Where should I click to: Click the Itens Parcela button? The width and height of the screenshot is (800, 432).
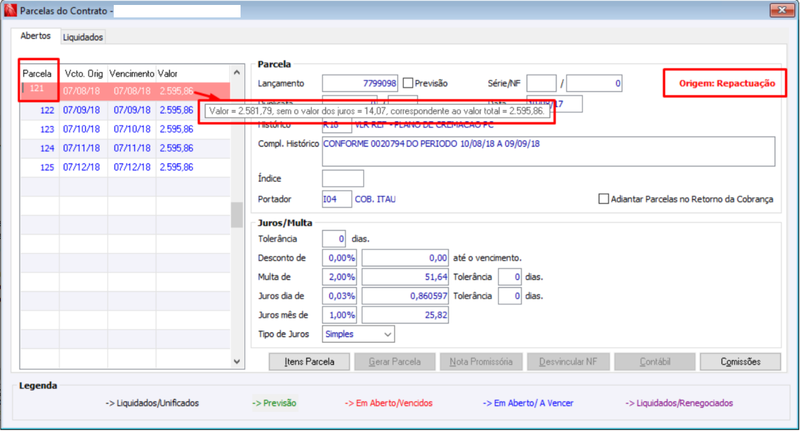(x=309, y=362)
